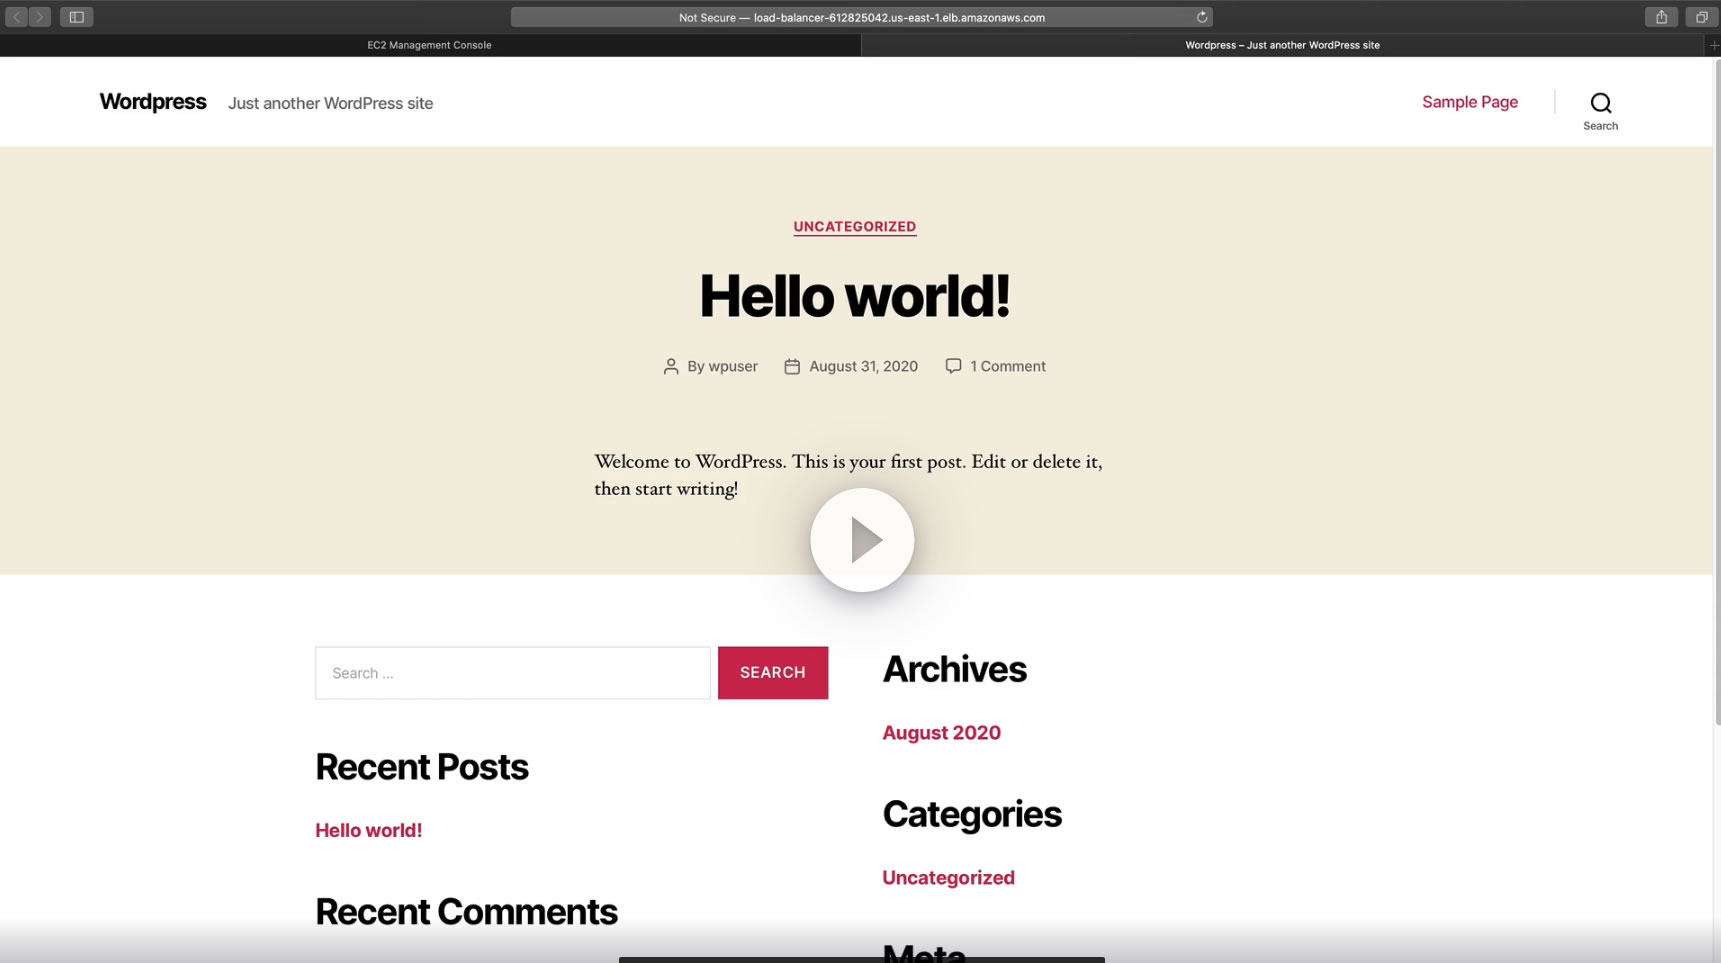
Task: Open the 1 Comment link
Action: coord(1008,366)
